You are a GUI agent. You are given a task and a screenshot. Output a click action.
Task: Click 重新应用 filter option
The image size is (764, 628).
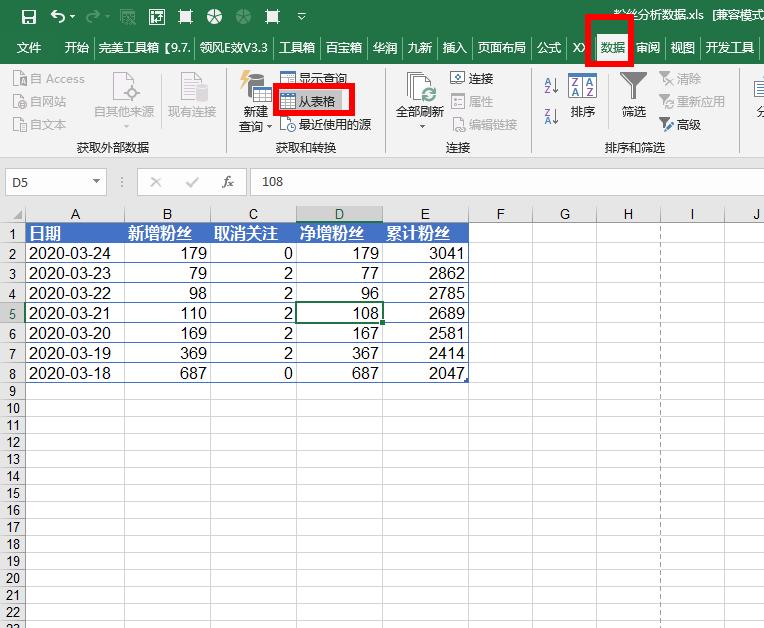tap(691, 101)
